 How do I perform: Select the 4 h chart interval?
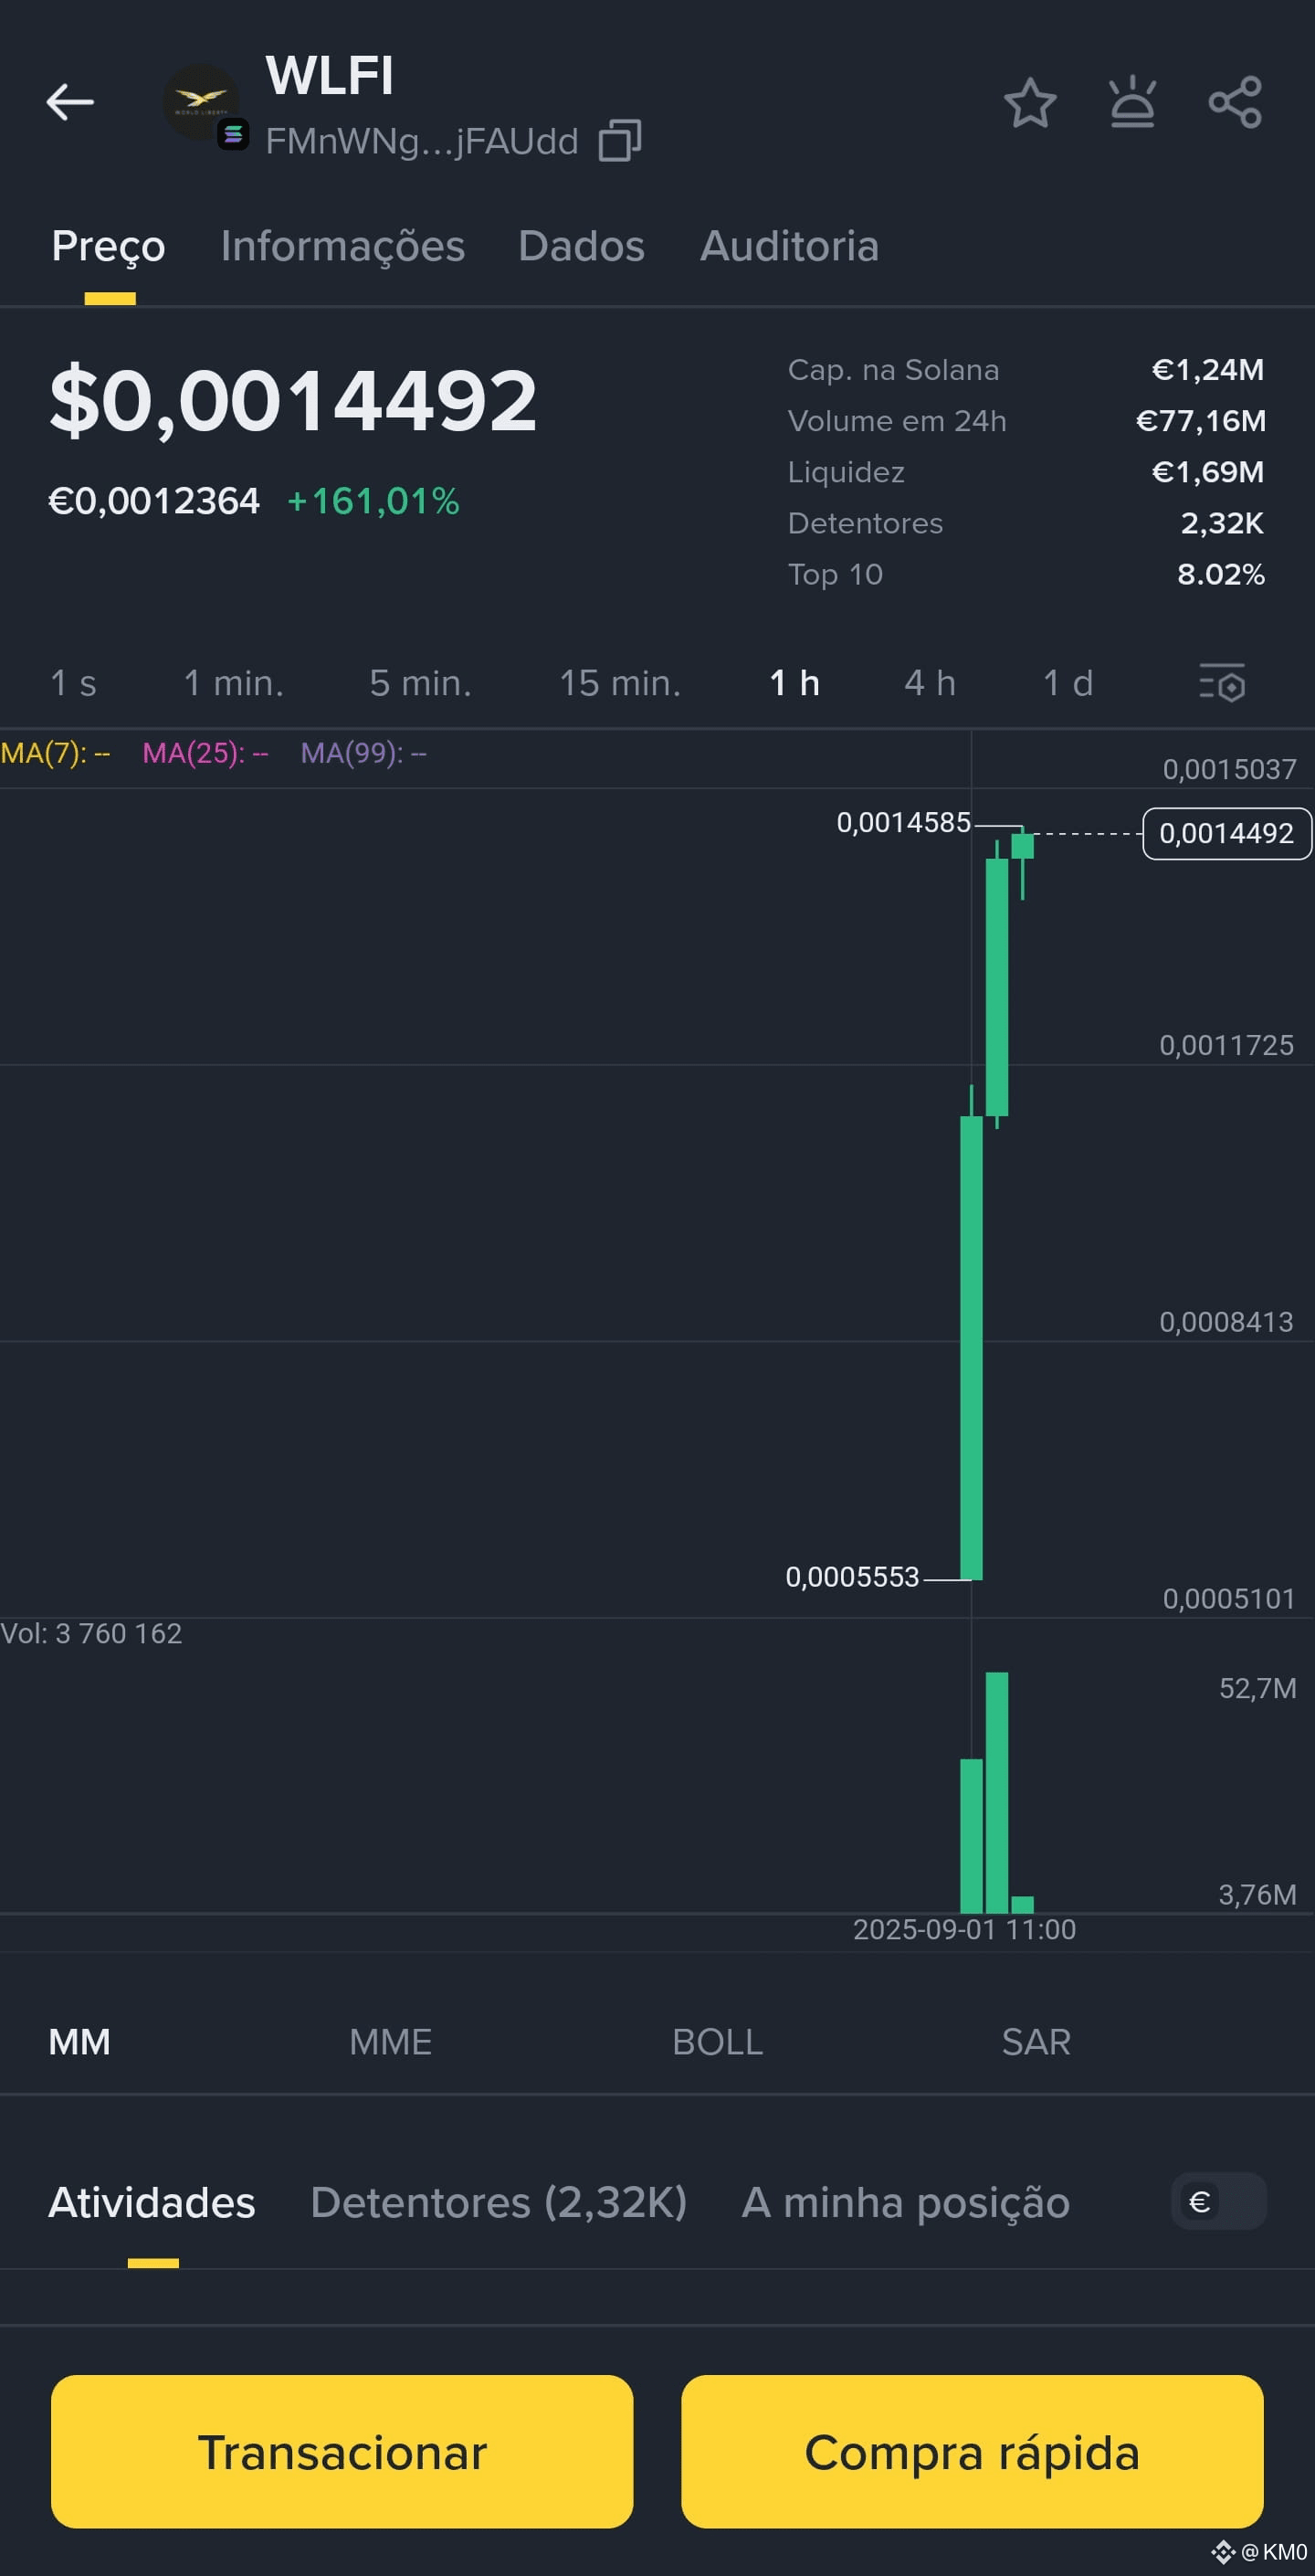click(930, 683)
